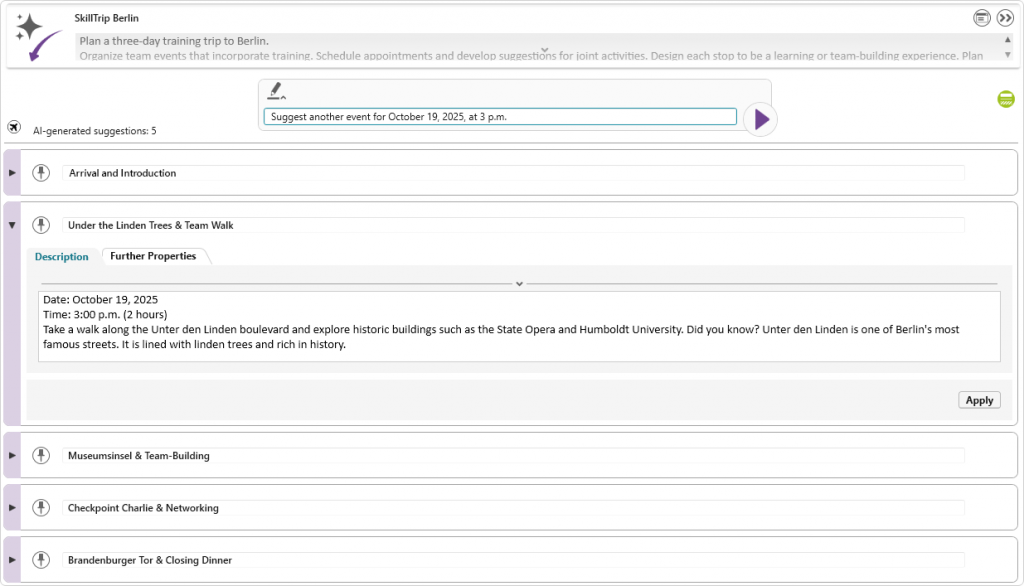
Task: Collapse the Under the Linden Trees item
Action: point(12,225)
